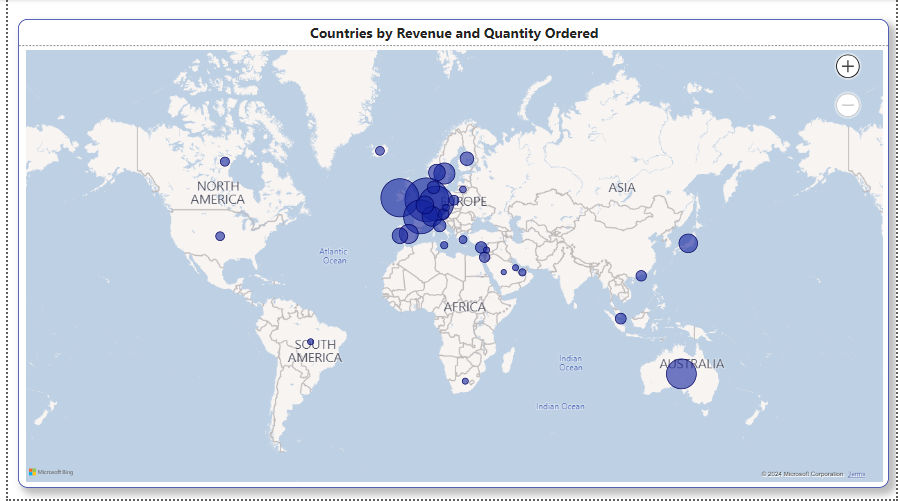This screenshot has width=898, height=501.
Task: Click the bubble near Singapore
Action: (621, 319)
